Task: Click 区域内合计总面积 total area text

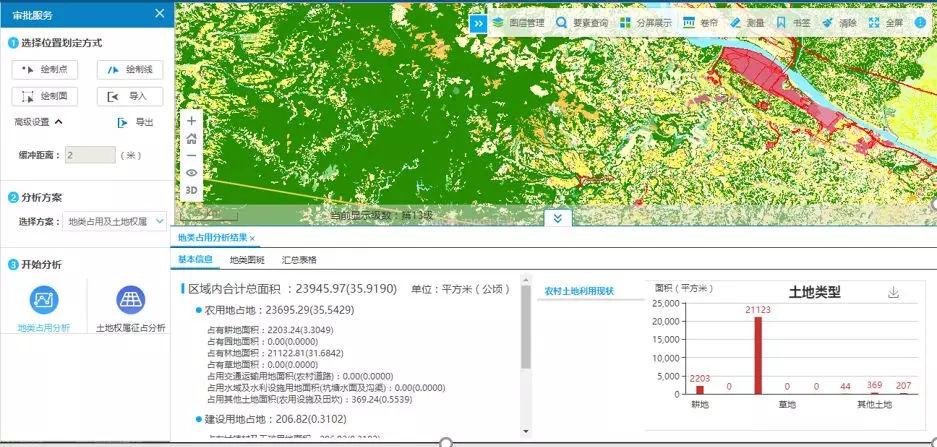Action: click(x=293, y=289)
